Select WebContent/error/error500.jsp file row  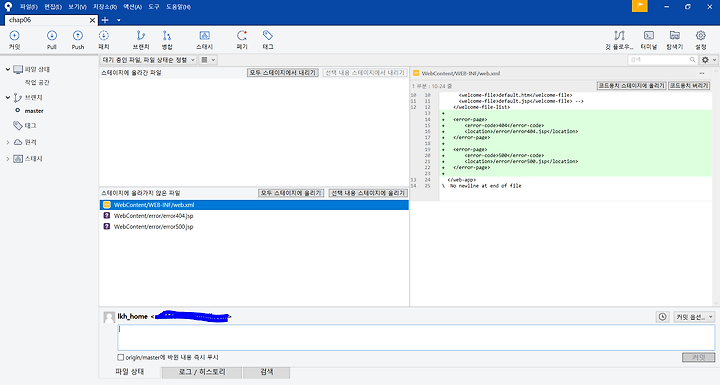click(x=254, y=226)
